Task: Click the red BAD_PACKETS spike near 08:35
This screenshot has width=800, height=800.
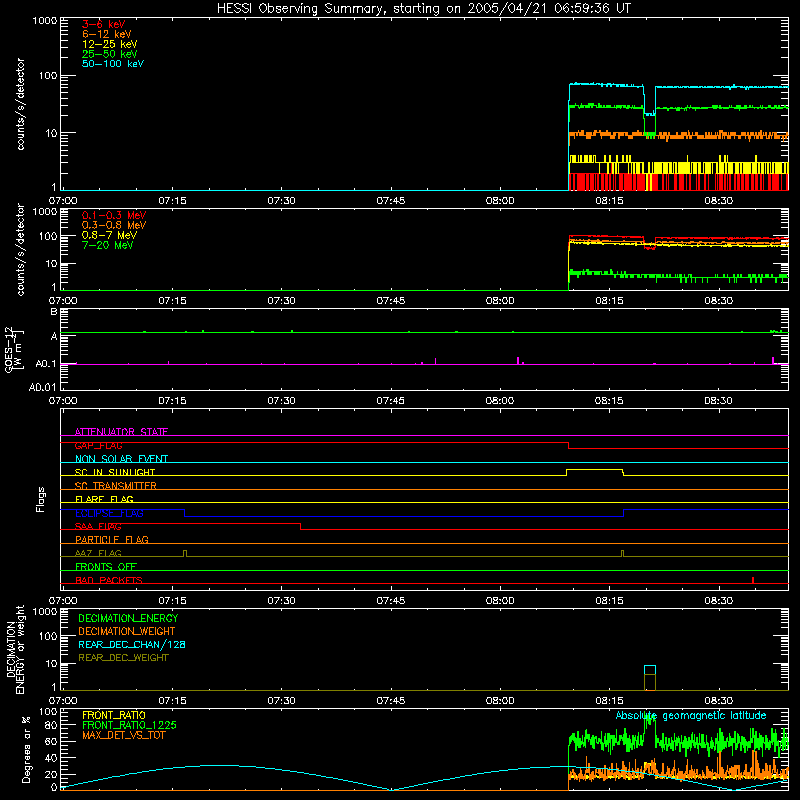Action: pos(753,580)
